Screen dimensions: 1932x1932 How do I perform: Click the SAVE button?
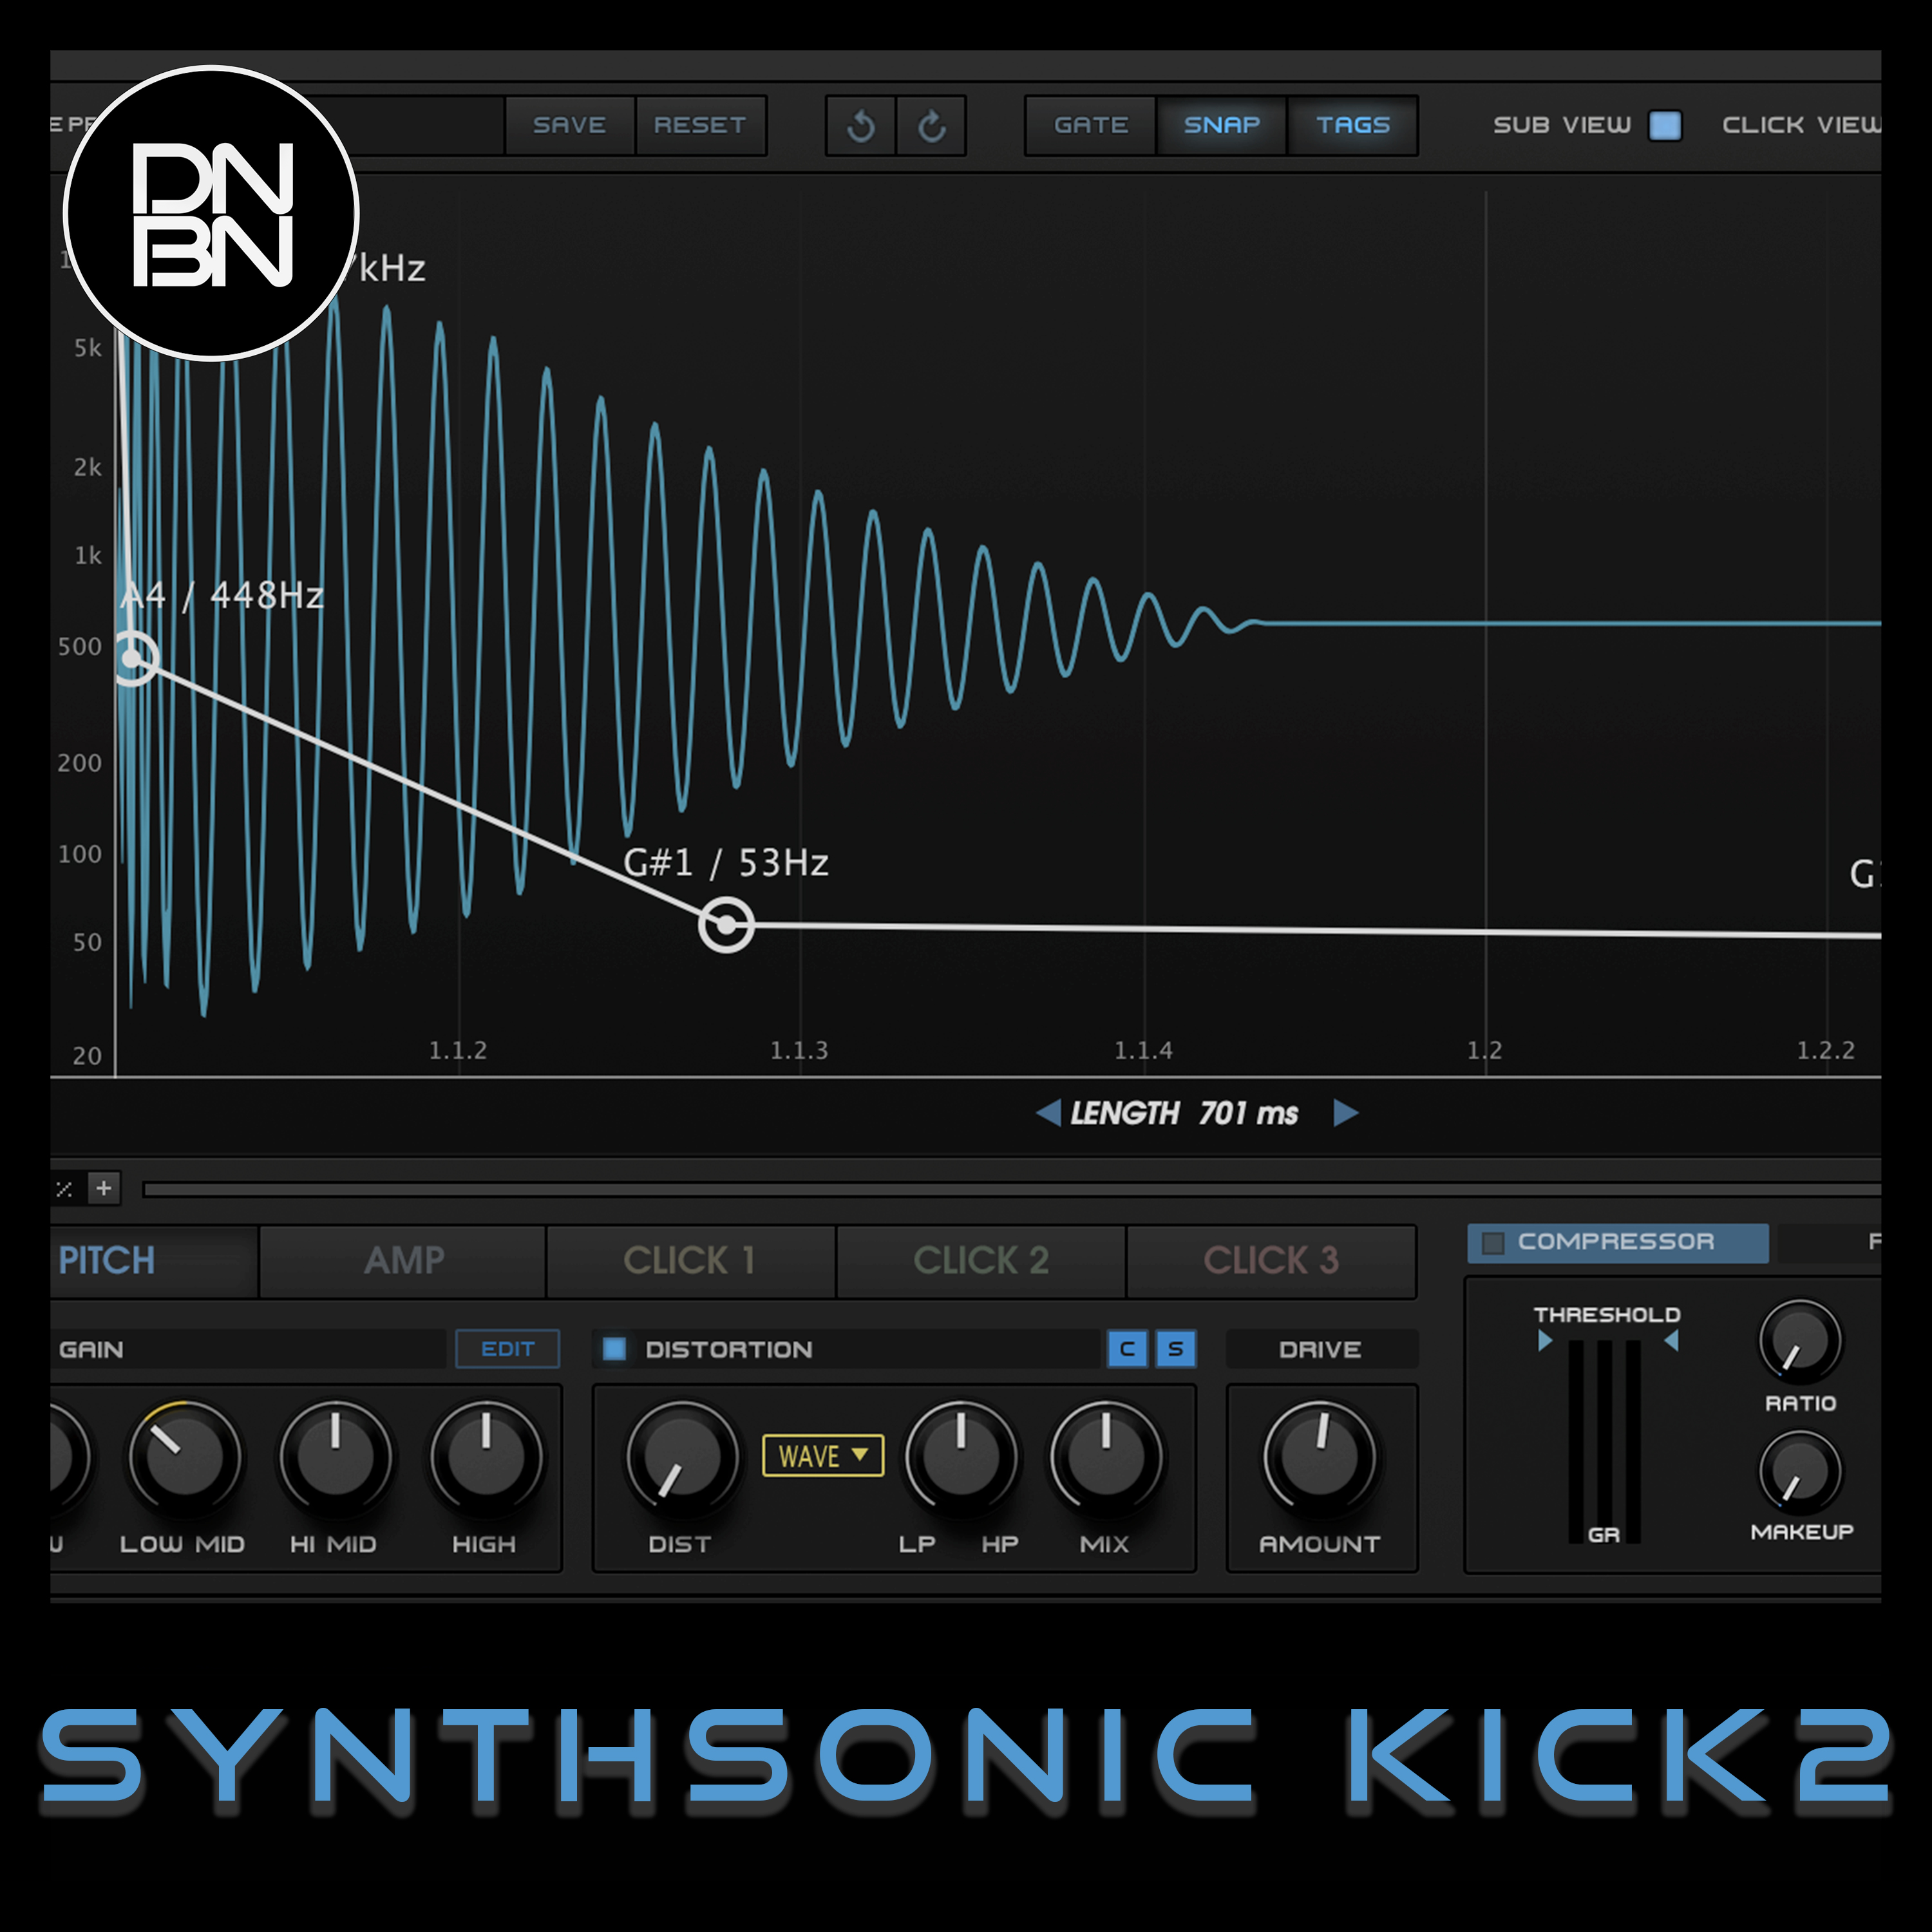[x=569, y=125]
